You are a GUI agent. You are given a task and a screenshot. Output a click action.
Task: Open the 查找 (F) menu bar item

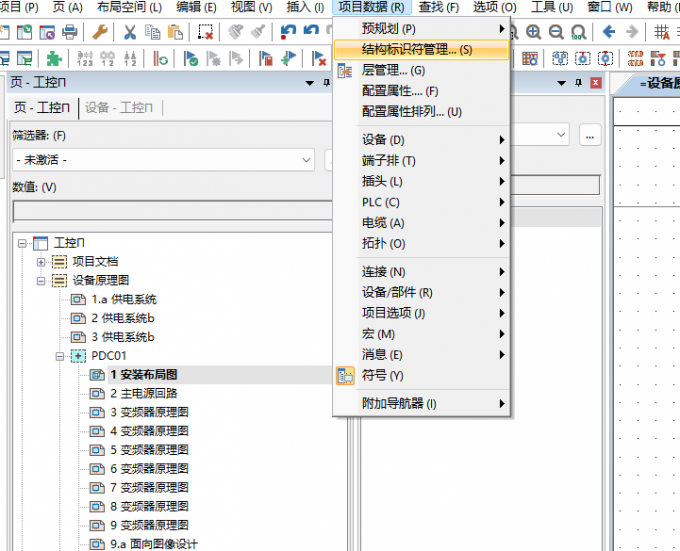(438, 7)
